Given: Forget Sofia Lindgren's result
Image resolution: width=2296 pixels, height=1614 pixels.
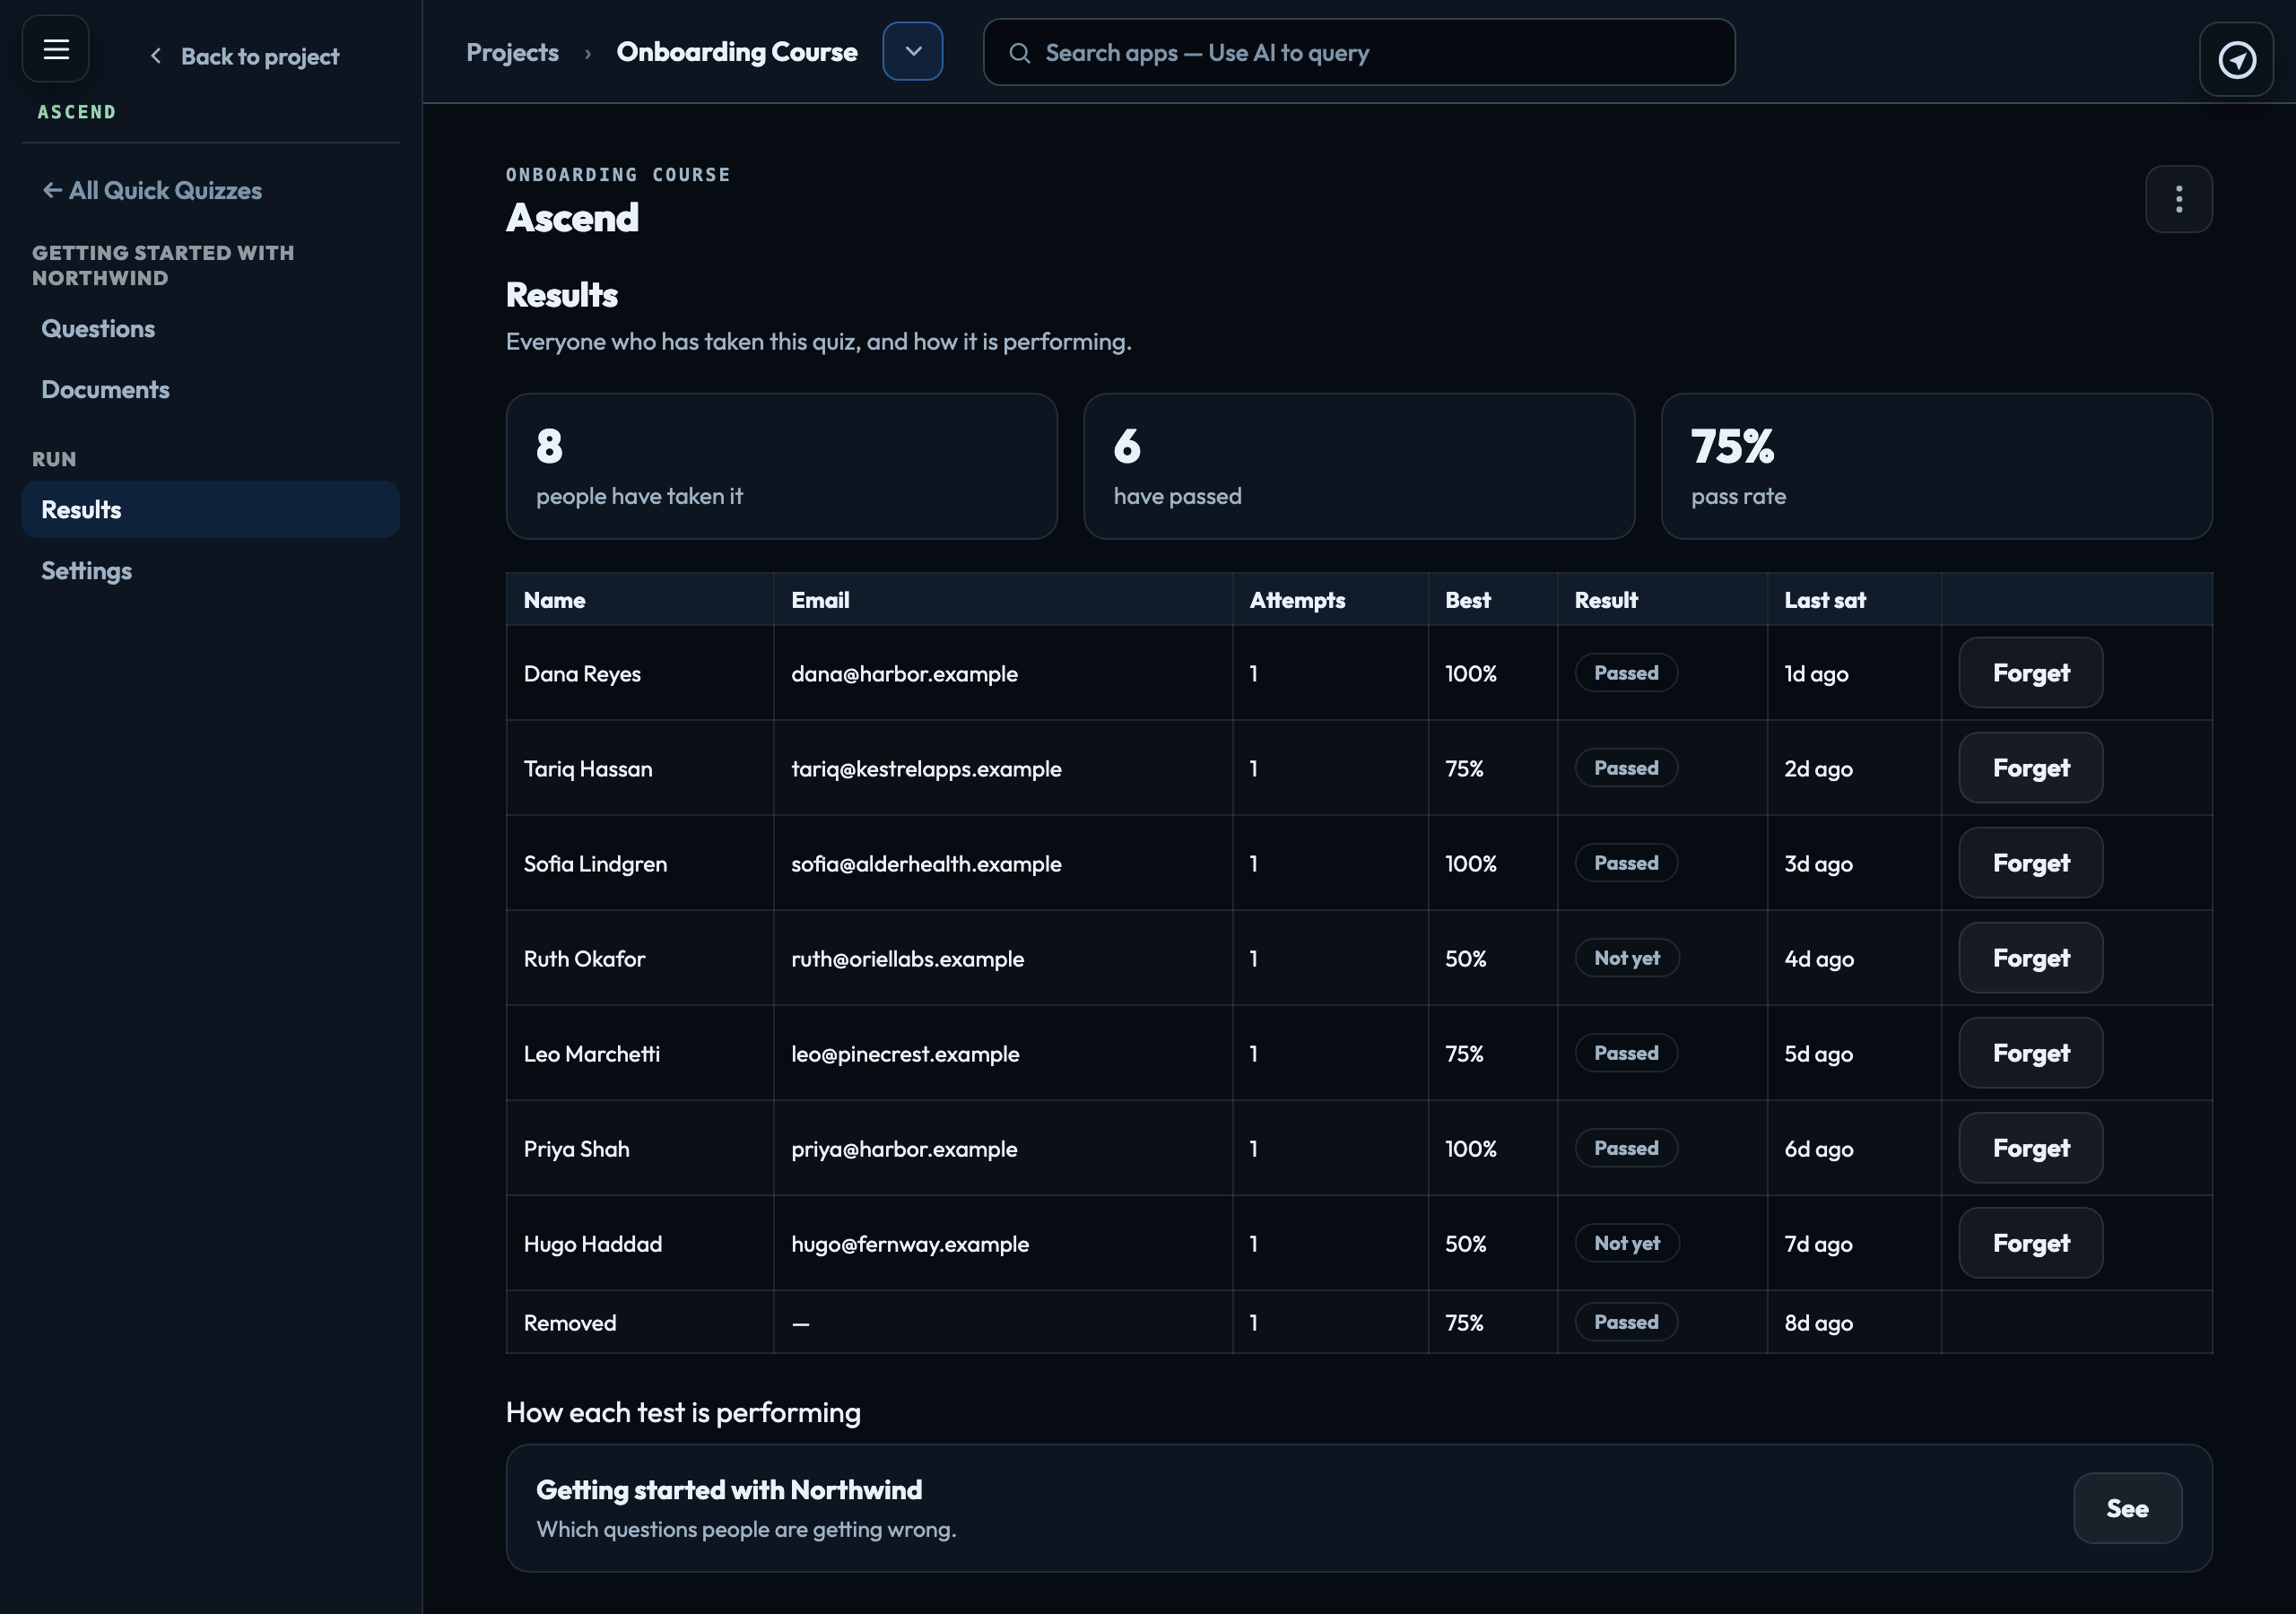Looking at the screenshot, I should [x=2030, y=863].
